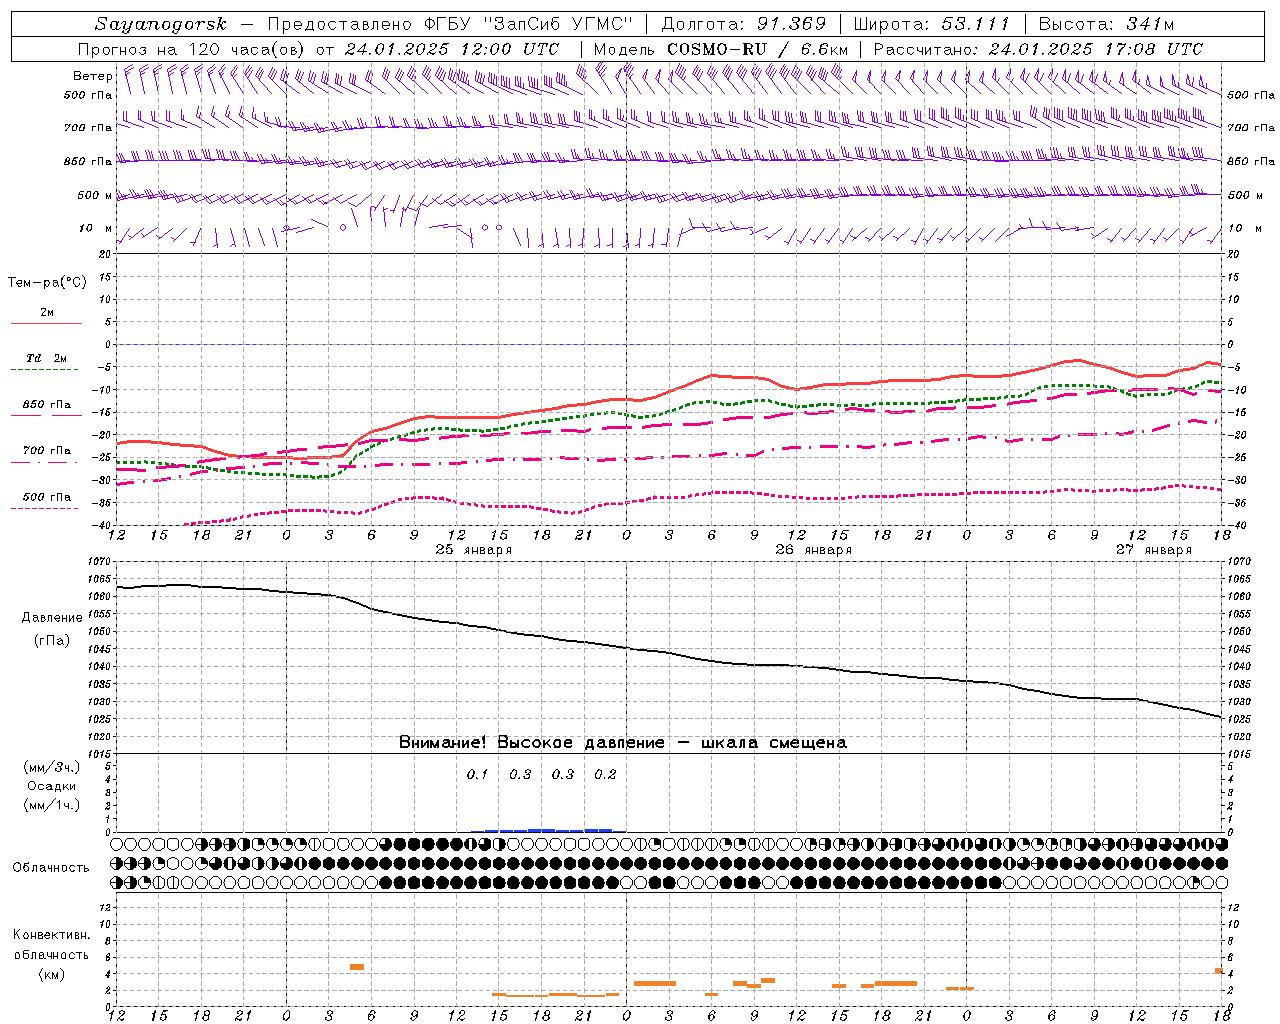Click the 'Модель COSMO-RU / 6.6км' label
Screen dimensions: 1280x1024
[721, 49]
